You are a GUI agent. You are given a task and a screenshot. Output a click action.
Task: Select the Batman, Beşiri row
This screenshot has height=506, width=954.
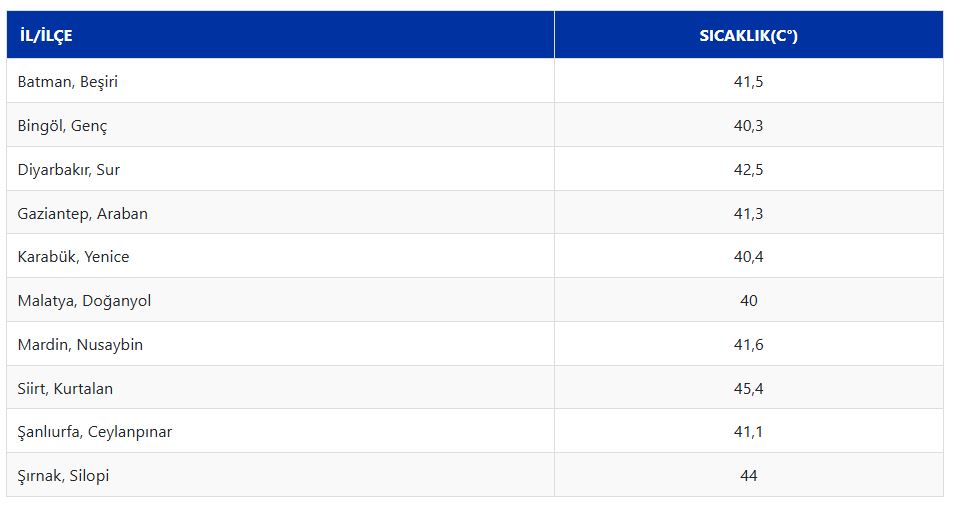pos(68,82)
